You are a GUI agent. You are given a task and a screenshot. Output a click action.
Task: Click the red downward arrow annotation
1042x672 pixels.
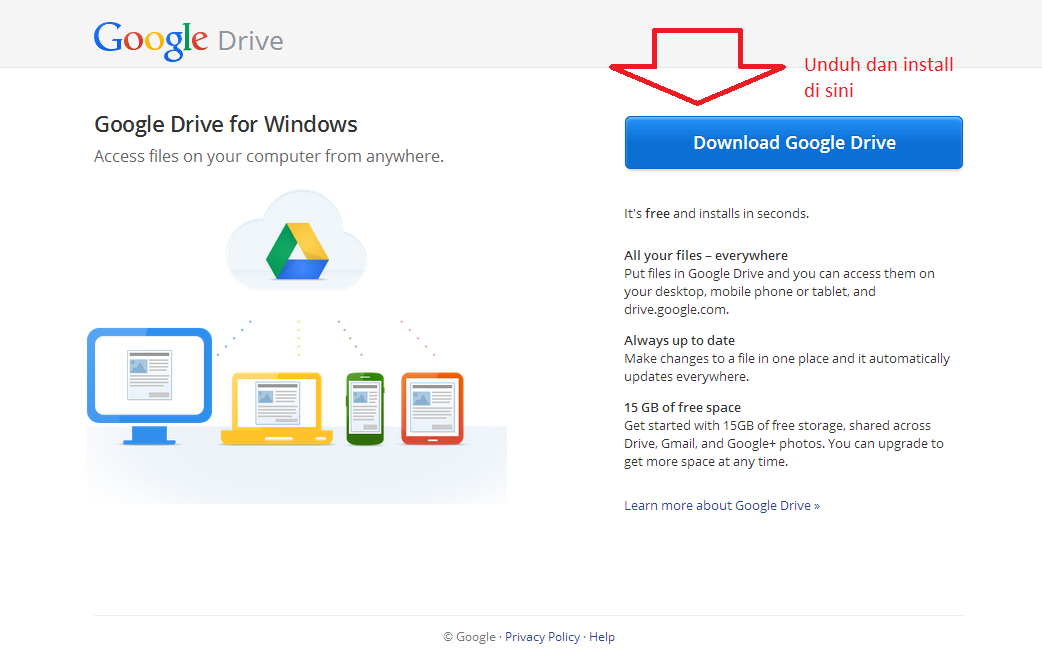tap(697, 65)
